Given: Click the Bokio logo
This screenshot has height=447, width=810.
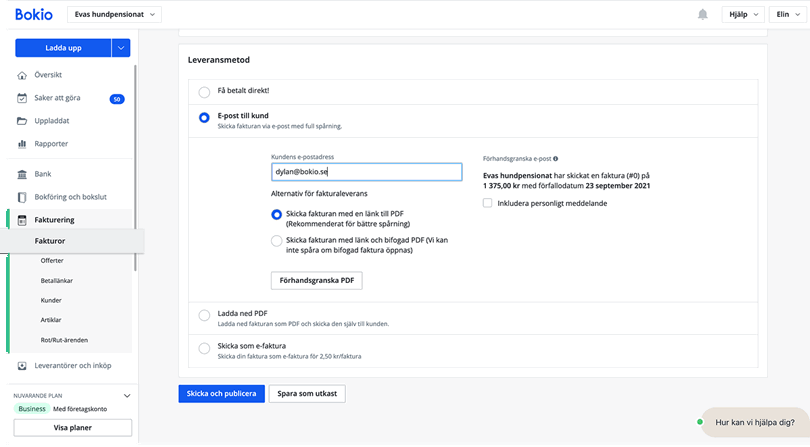Looking at the screenshot, I should (34, 14).
